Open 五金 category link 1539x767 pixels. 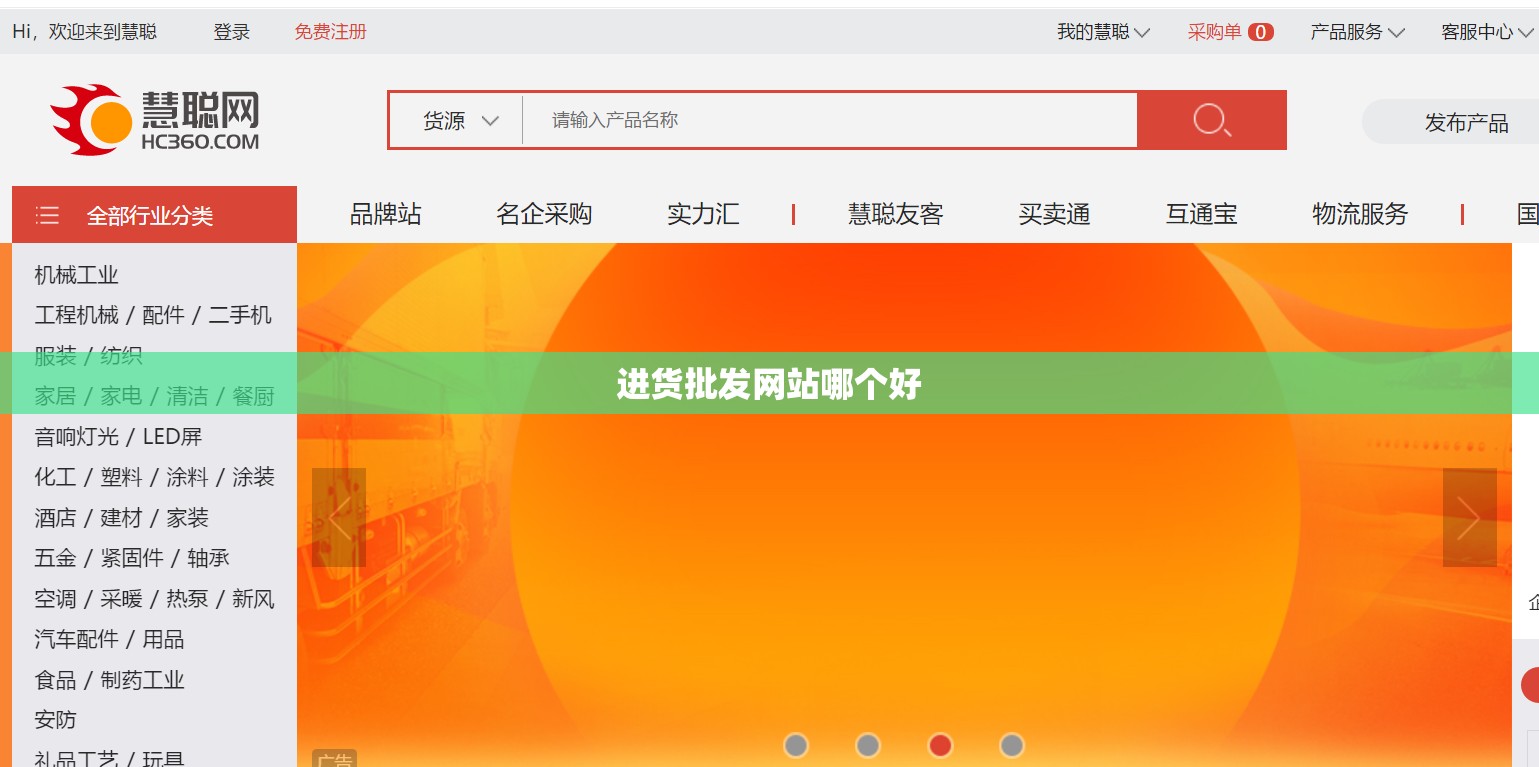click(x=55, y=558)
